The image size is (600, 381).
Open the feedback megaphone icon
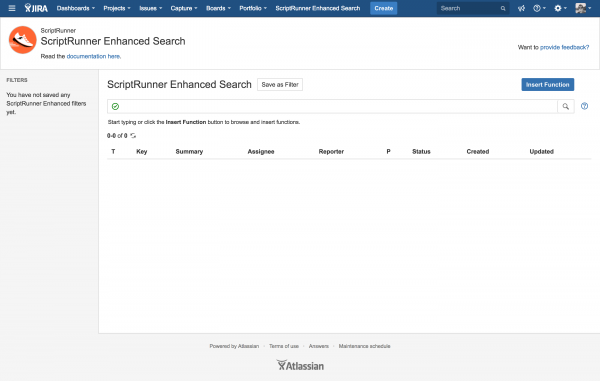(x=521, y=8)
